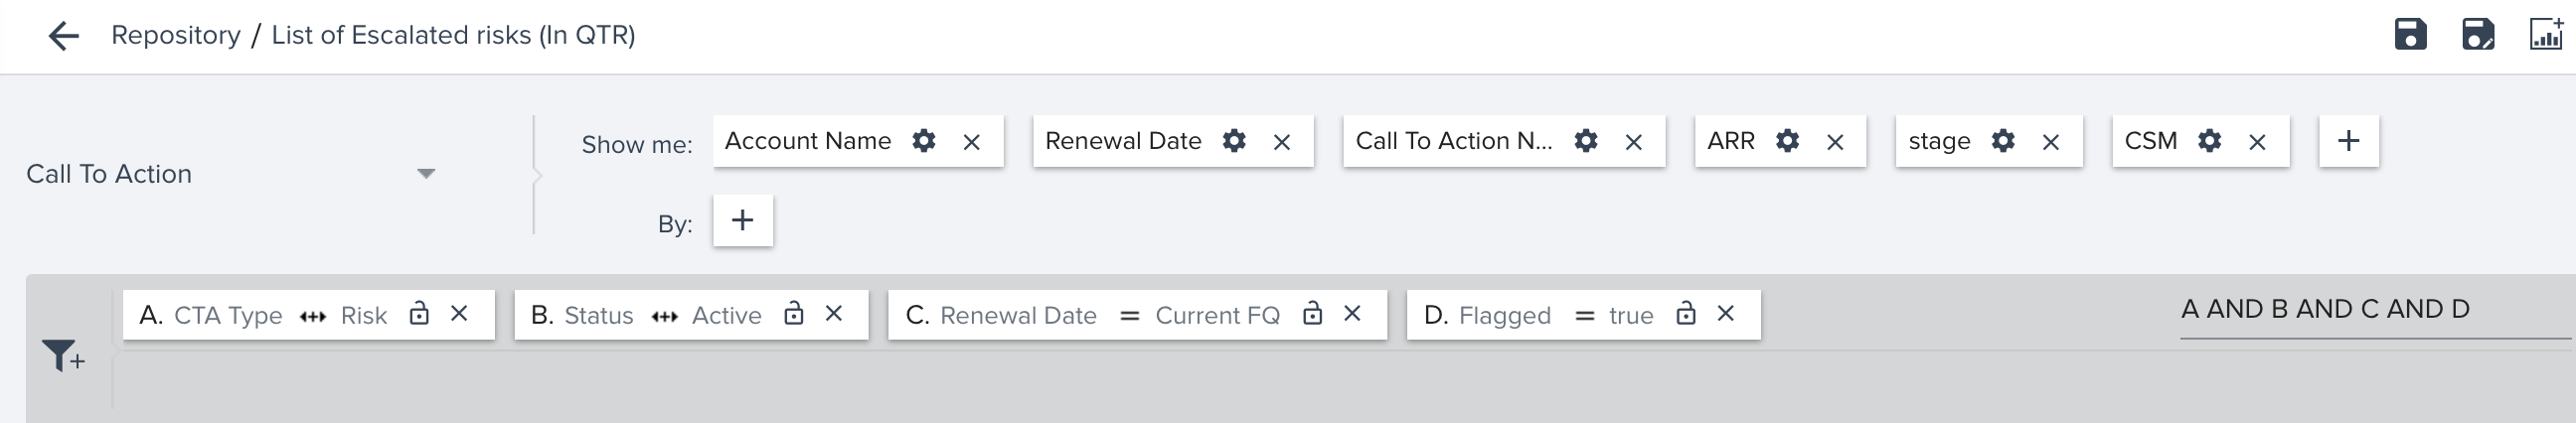Click the add-to-dashboard chart icon

click(x=2546, y=34)
